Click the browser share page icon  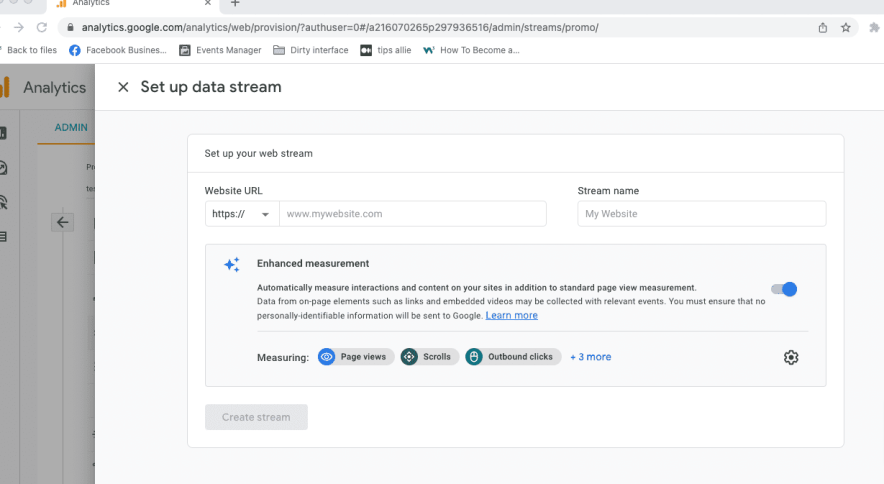[823, 27]
